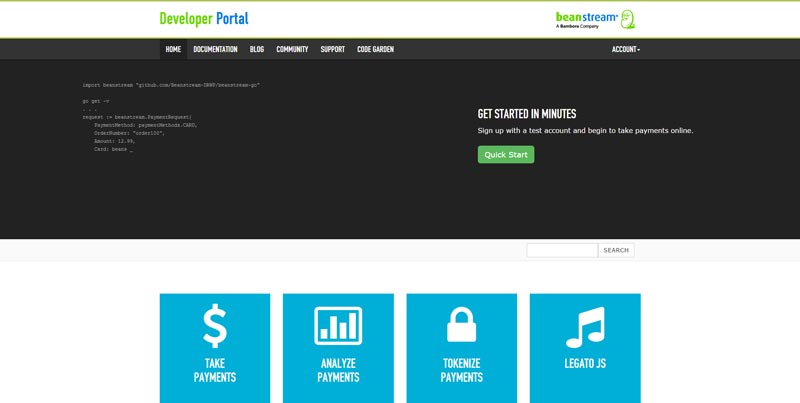Open Code Garden from the navbar
The width and height of the screenshot is (800, 403).
click(375, 49)
